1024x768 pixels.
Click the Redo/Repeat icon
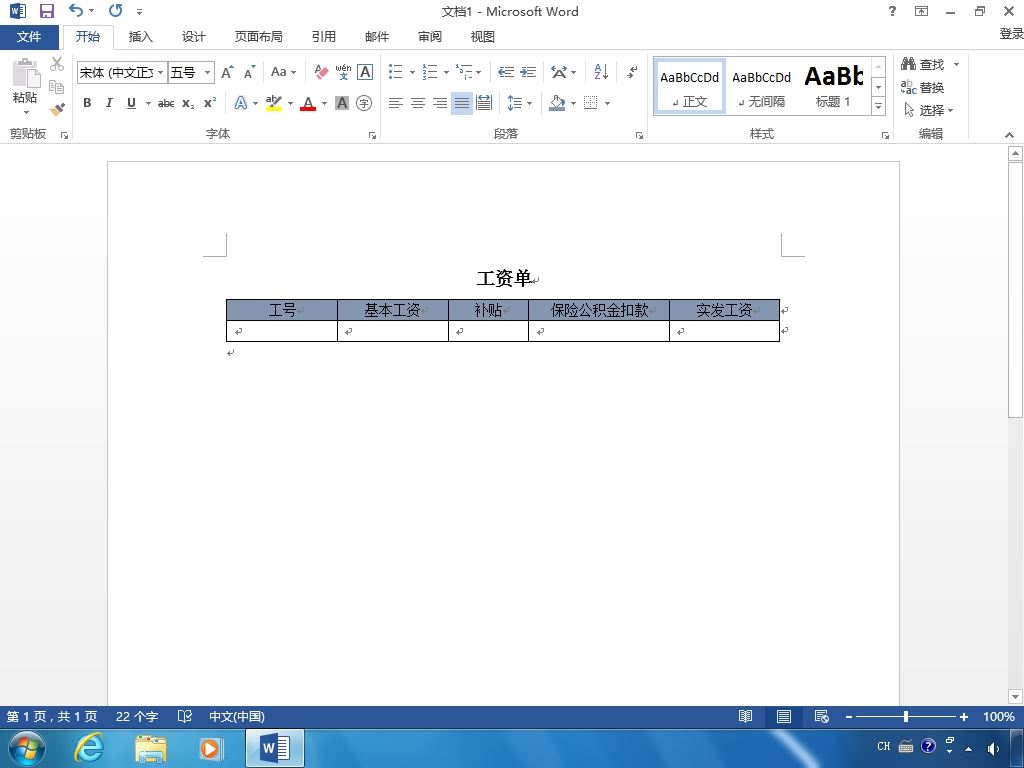(116, 11)
